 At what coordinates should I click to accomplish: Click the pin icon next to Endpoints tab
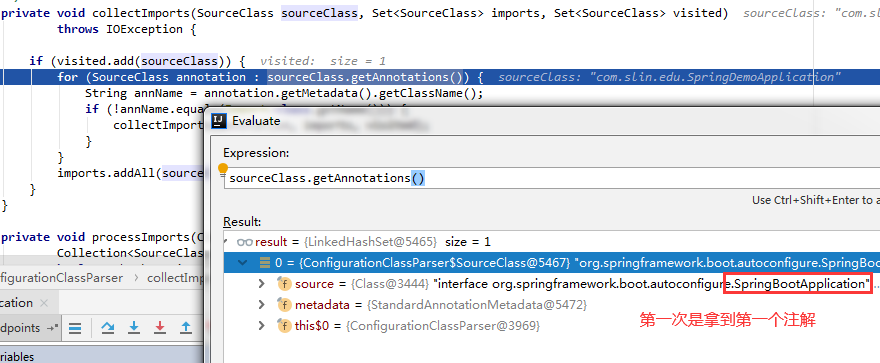[53, 328]
